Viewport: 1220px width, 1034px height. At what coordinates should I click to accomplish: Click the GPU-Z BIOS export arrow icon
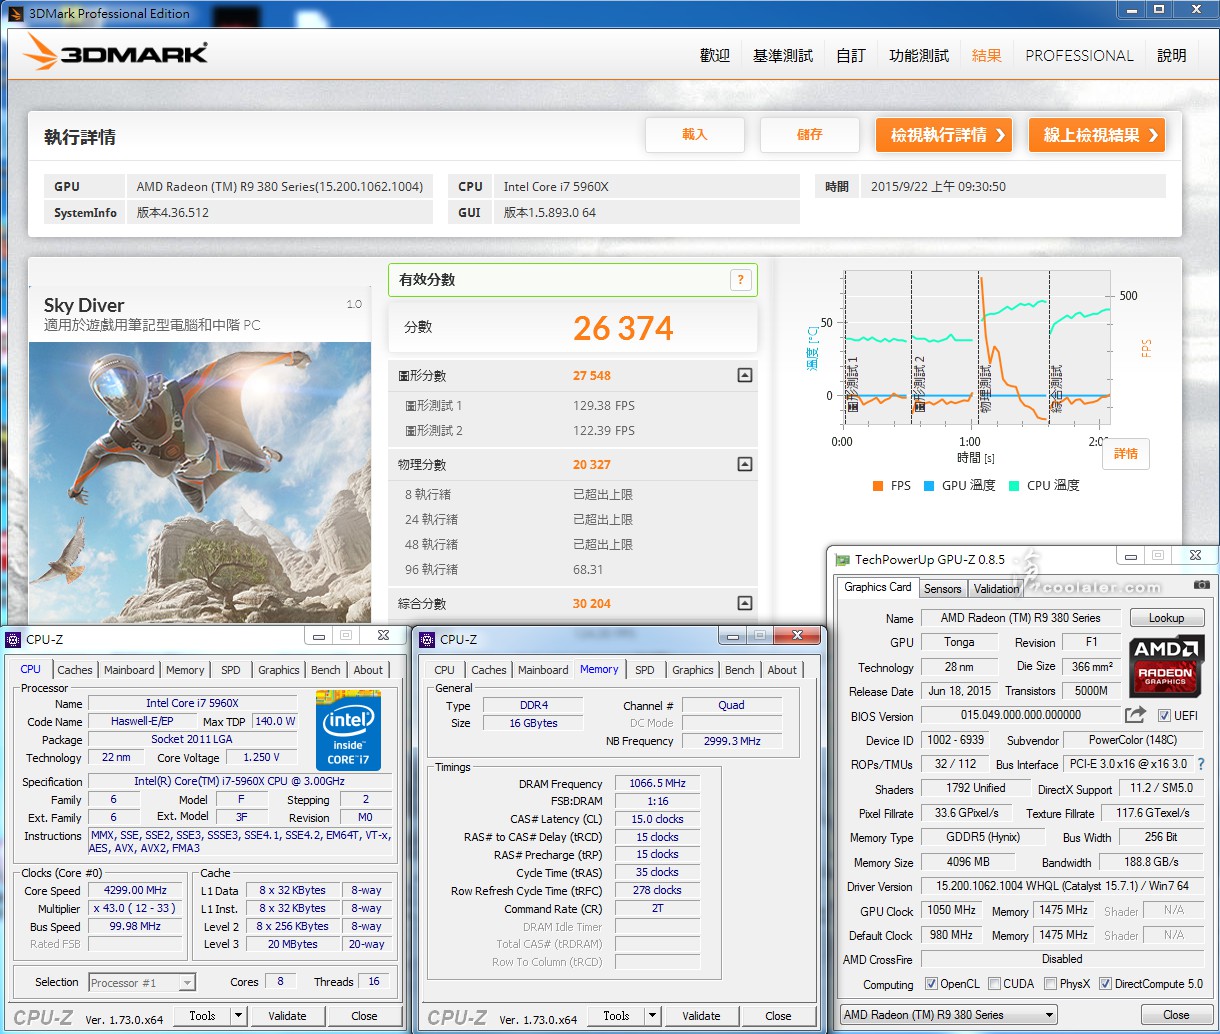click(x=1135, y=715)
